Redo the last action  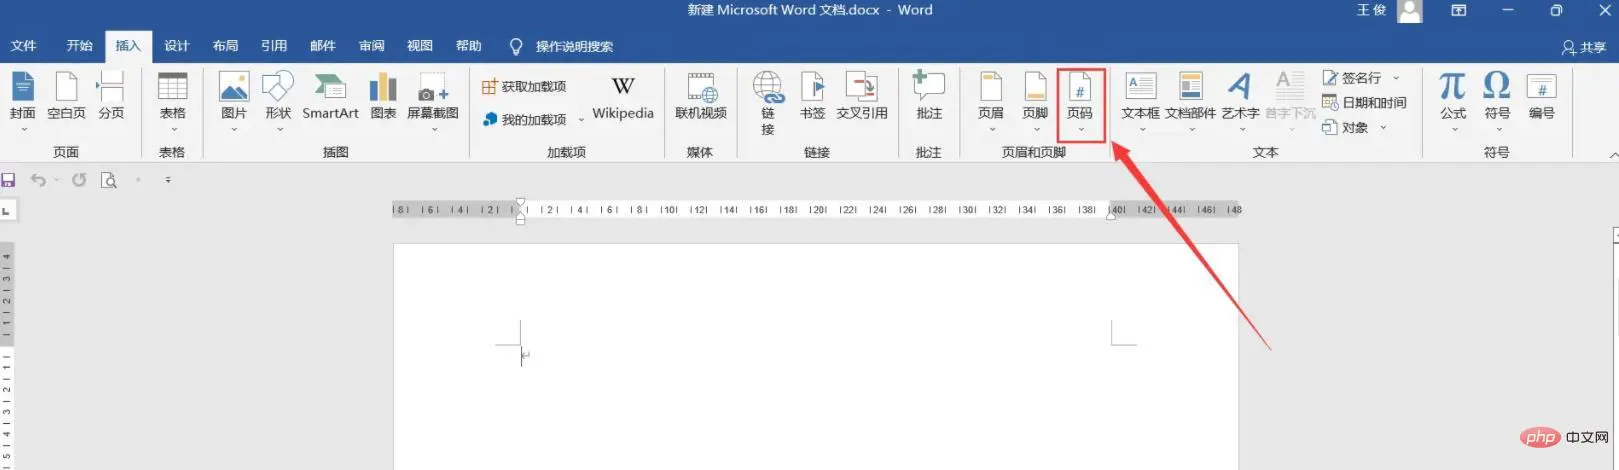pos(79,180)
